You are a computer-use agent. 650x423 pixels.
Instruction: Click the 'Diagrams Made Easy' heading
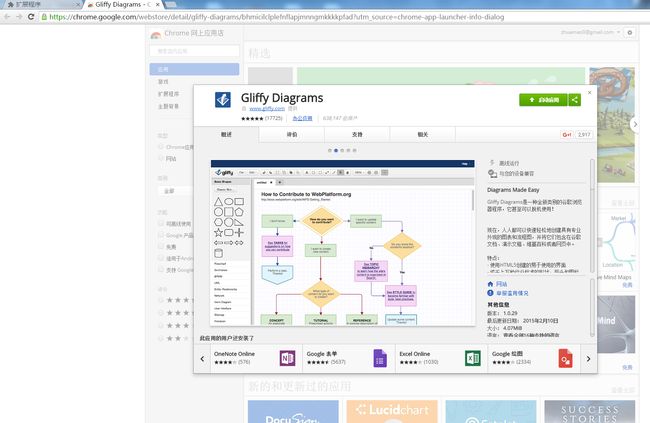point(513,190)
